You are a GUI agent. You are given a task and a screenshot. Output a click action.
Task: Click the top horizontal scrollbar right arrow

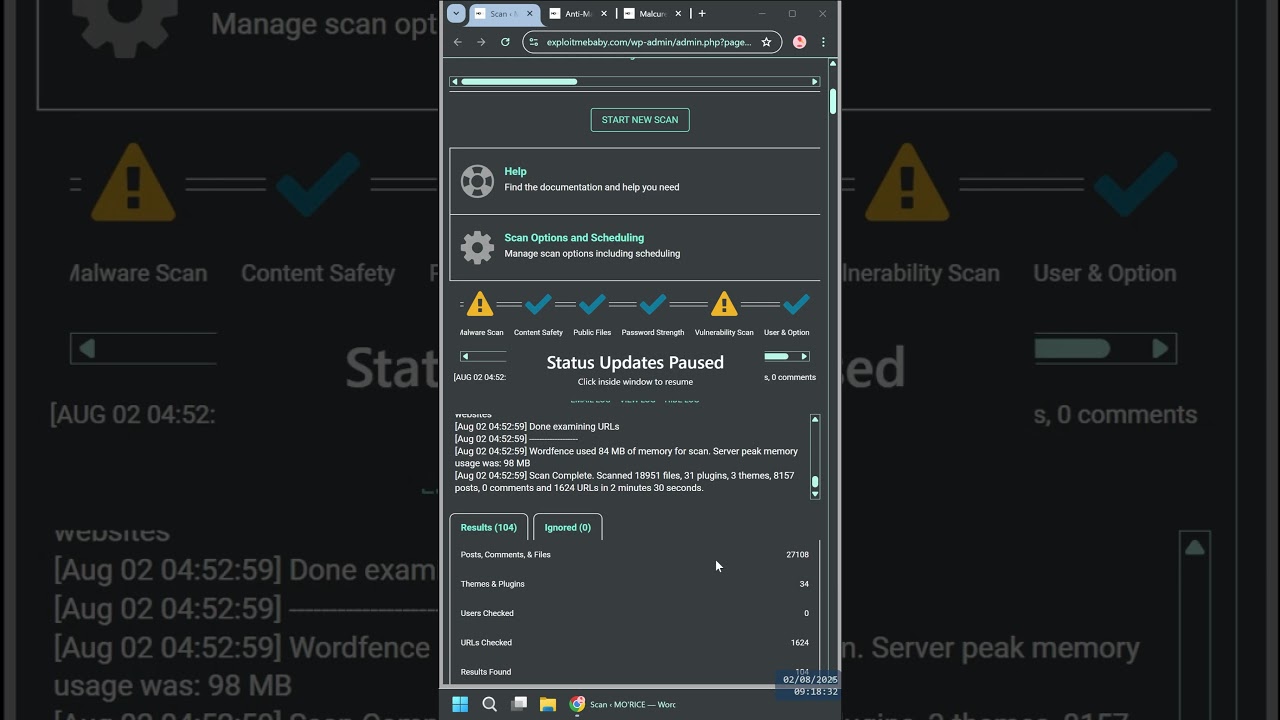tap(815, 82)
